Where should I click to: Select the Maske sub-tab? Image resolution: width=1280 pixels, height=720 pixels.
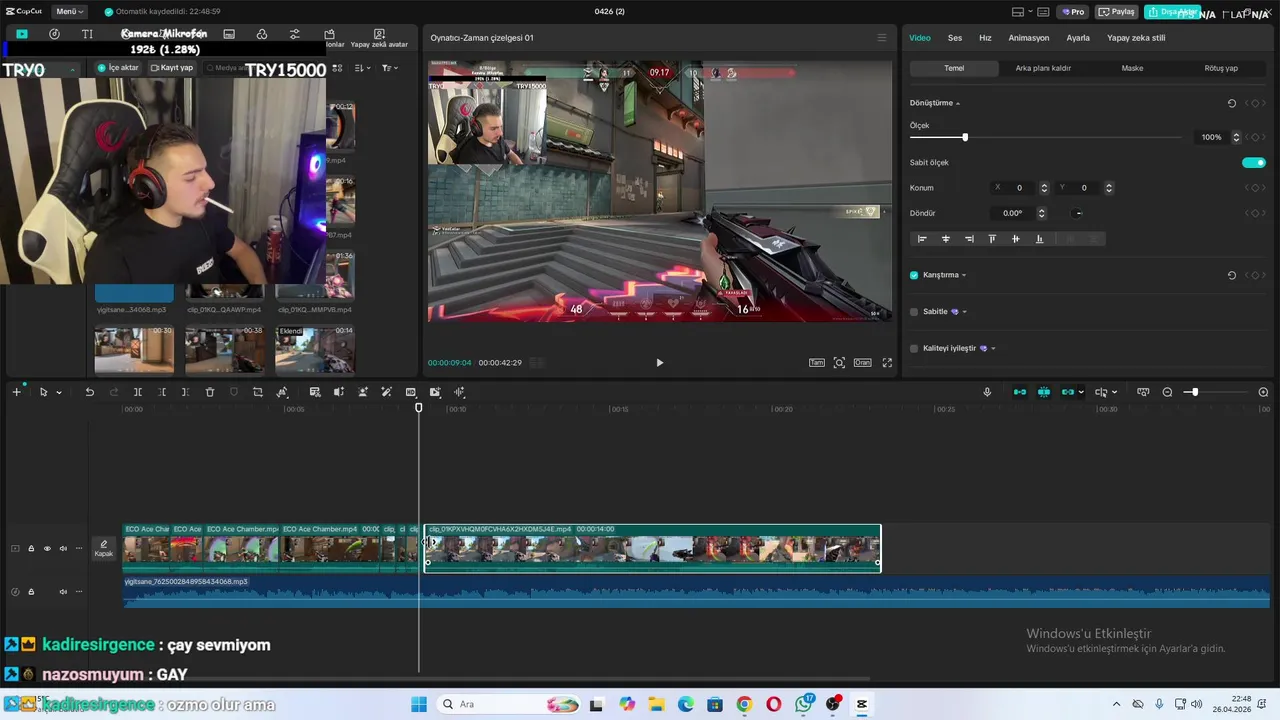[x=1132, y=68]
